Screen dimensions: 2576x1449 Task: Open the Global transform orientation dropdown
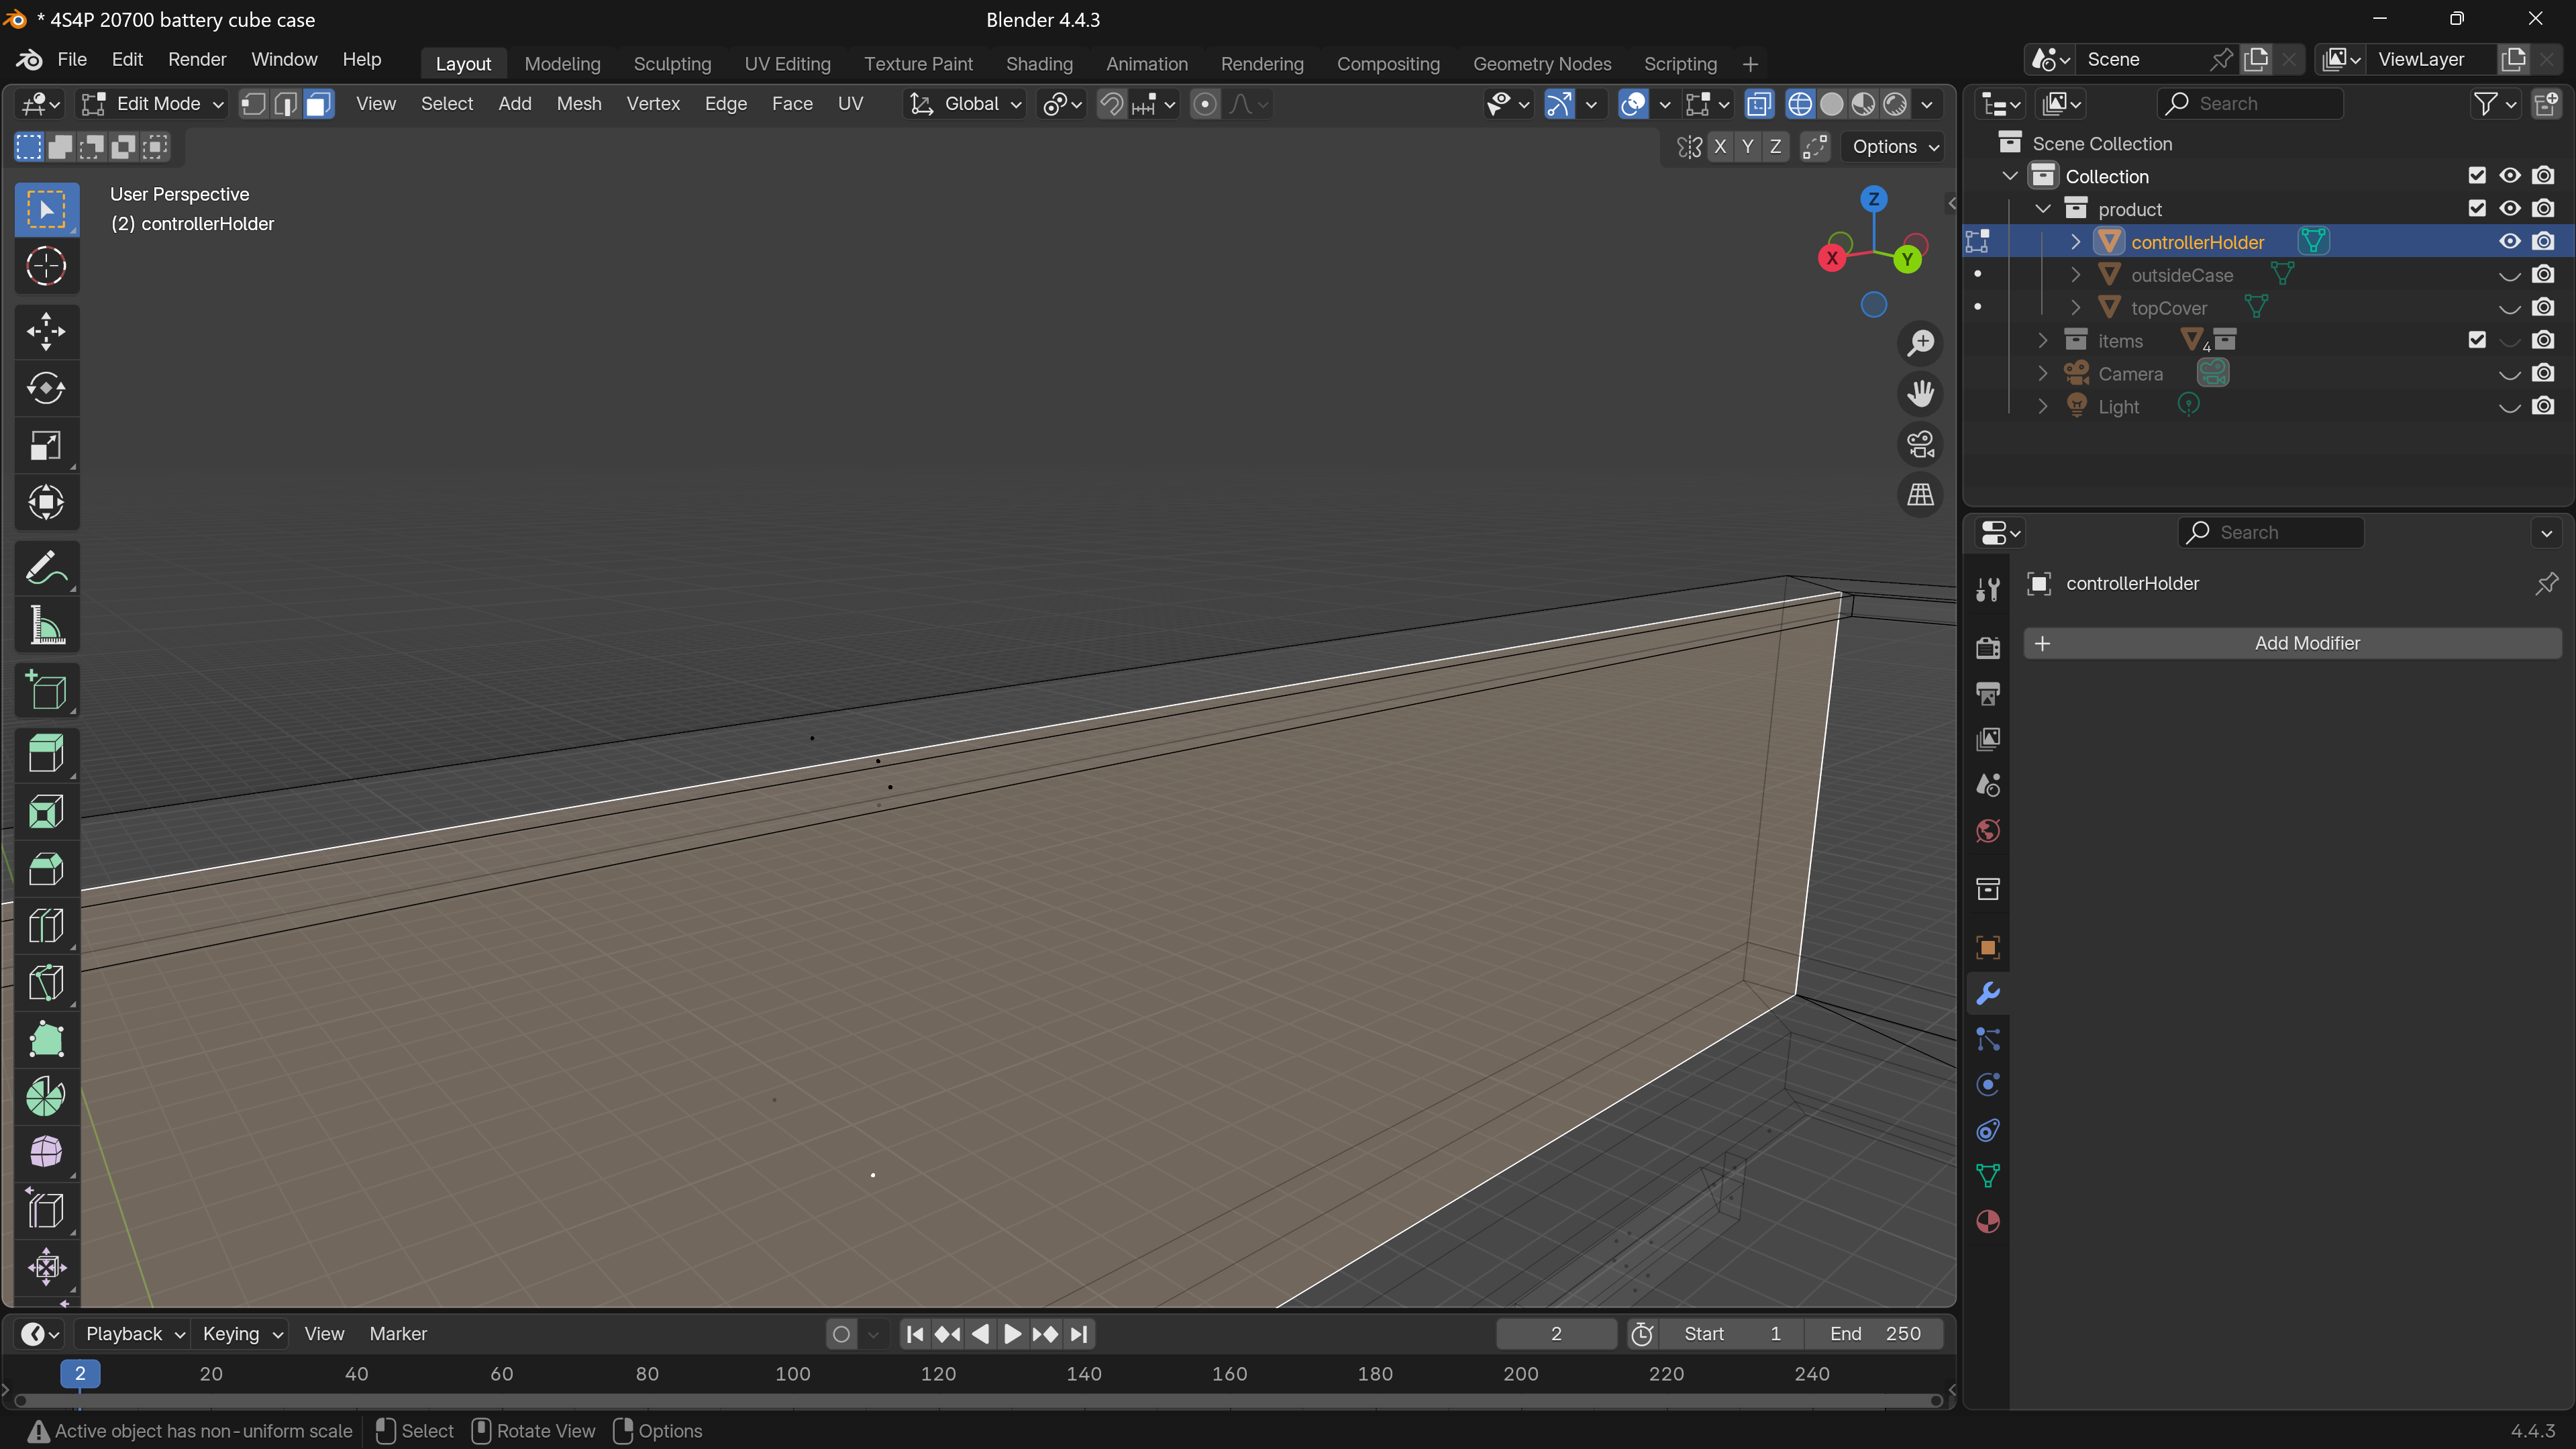[x=966, y=104]
